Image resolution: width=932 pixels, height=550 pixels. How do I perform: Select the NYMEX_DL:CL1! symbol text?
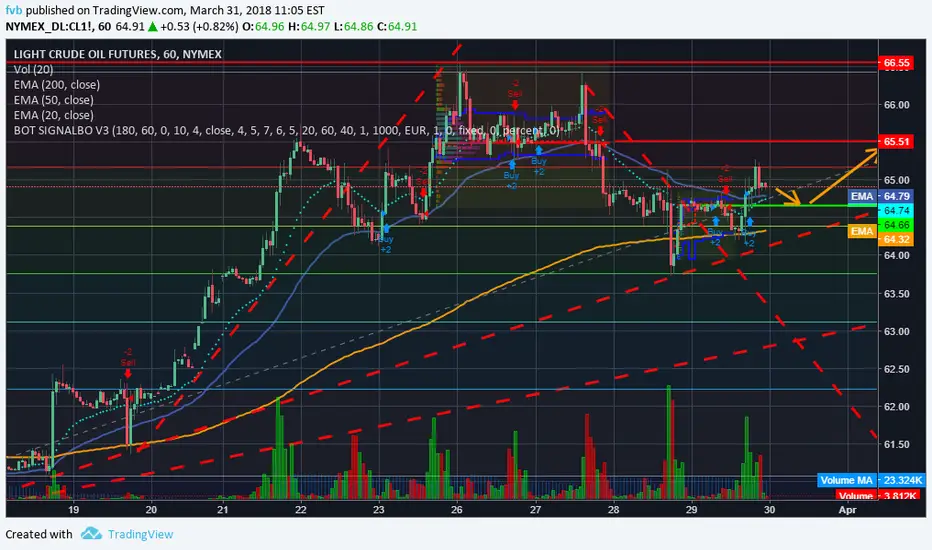49,26
